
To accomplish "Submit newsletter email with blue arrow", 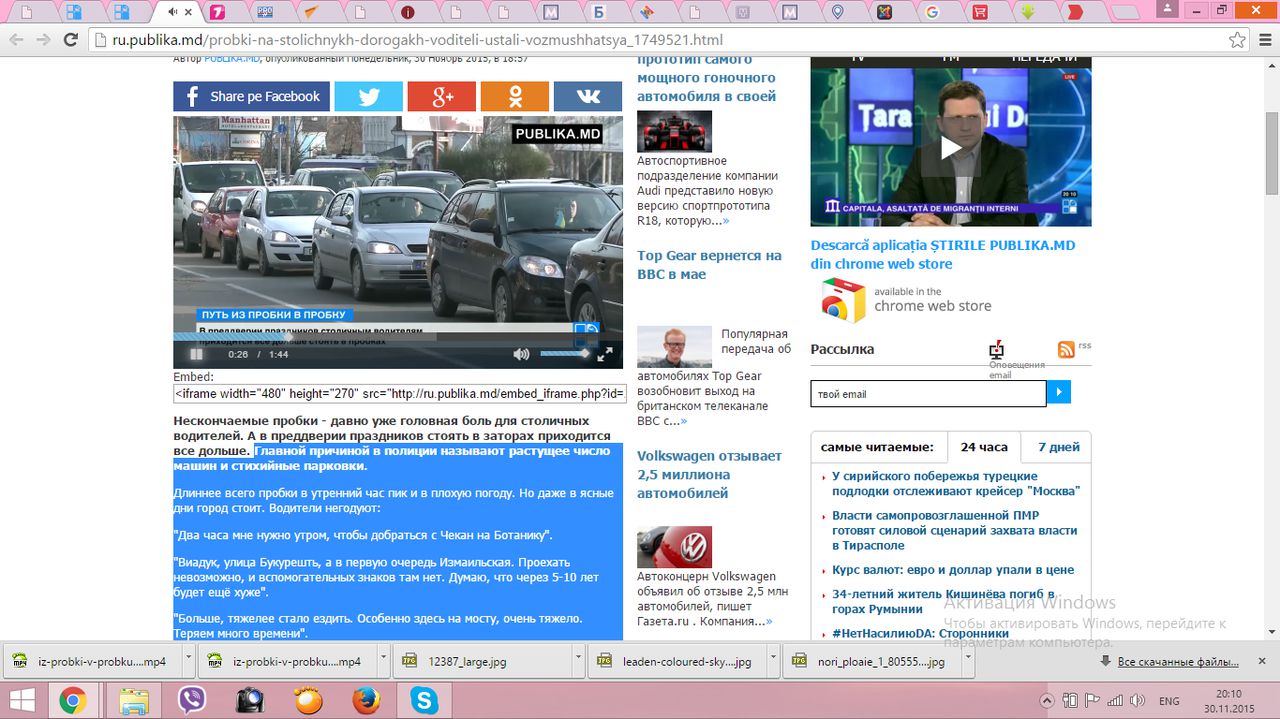I will (x=1059, y=392).
